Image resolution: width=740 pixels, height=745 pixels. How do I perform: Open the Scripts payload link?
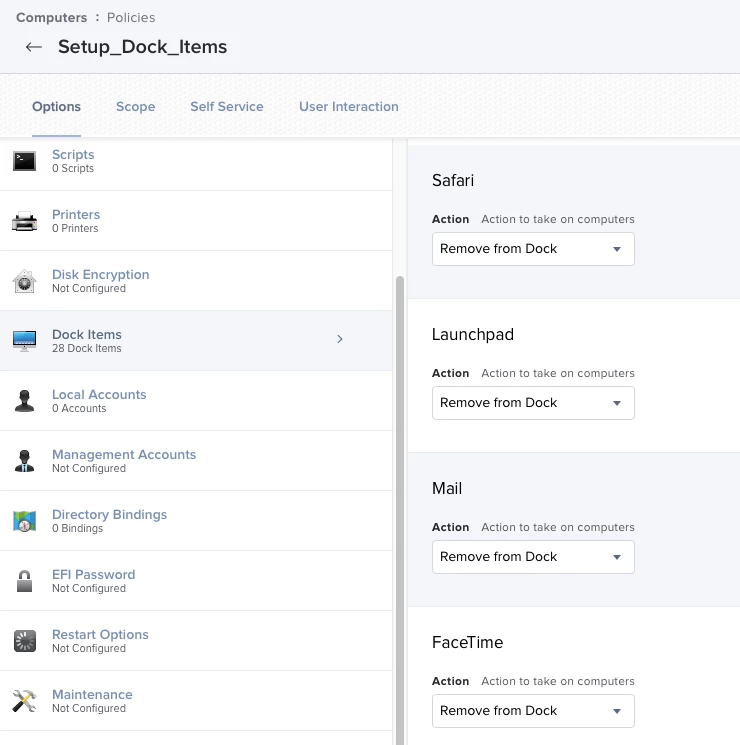(73, 154)
